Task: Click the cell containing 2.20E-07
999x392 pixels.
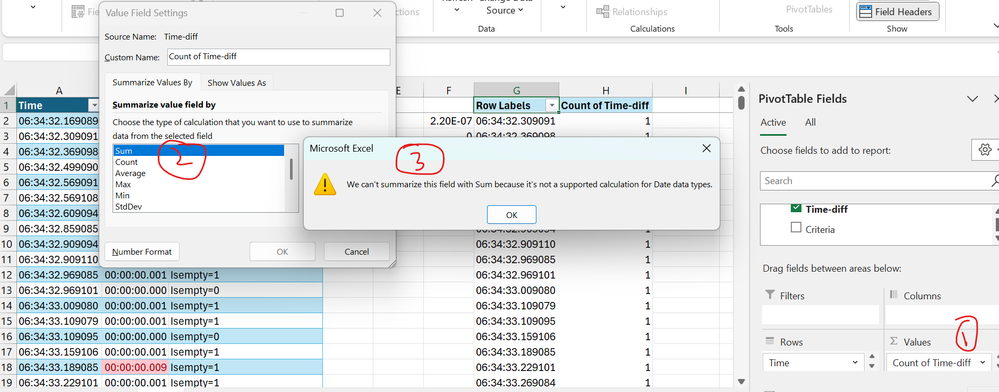Action: [449, 120]
